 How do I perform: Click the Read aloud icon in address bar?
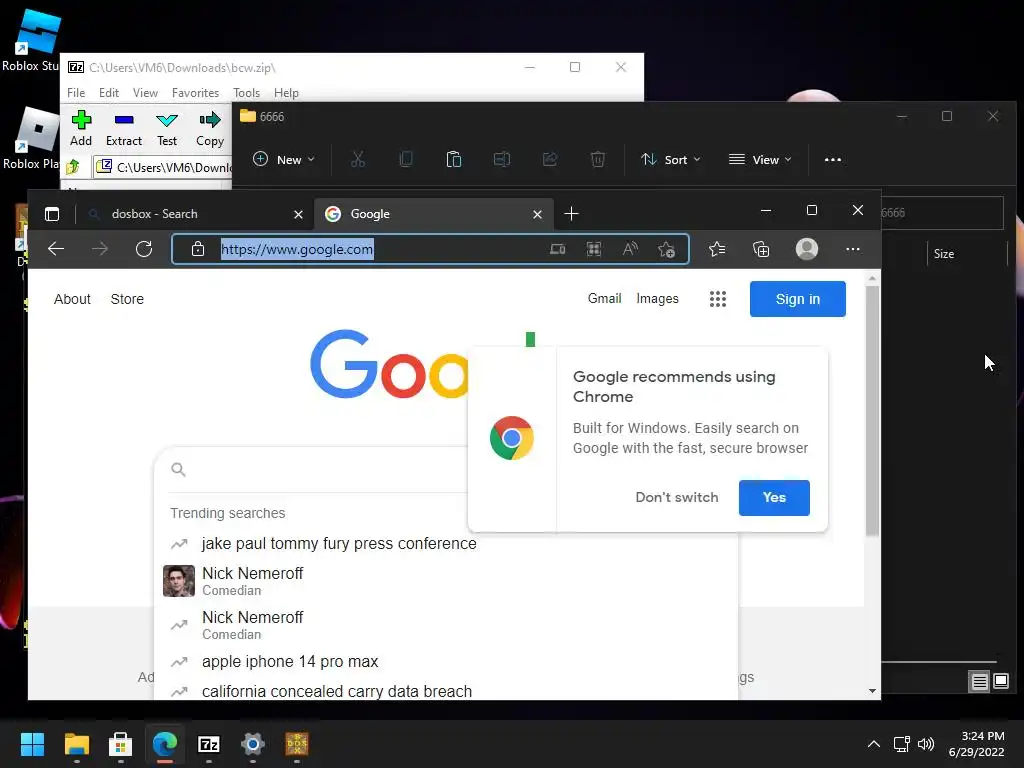click(x=630, y=249)
